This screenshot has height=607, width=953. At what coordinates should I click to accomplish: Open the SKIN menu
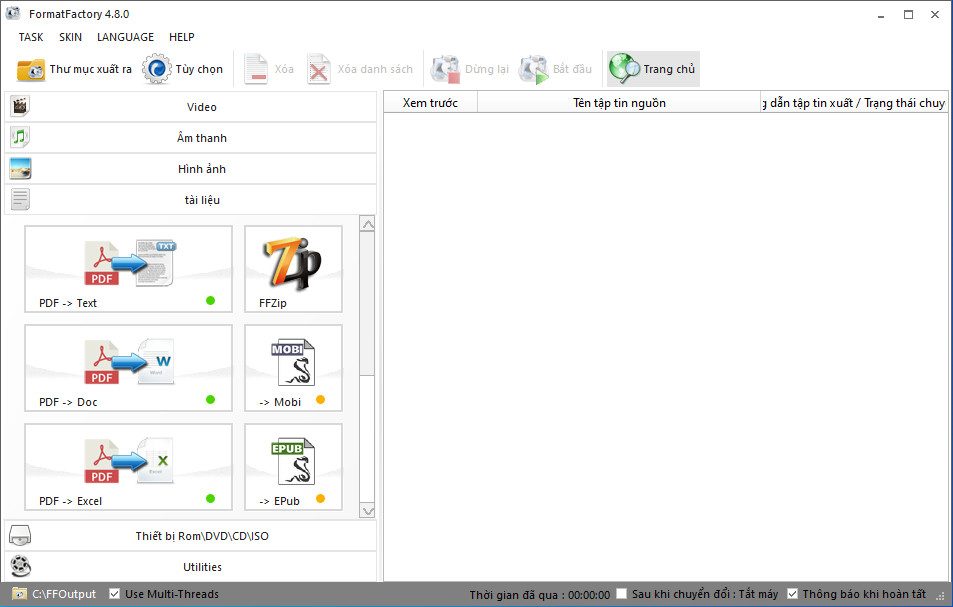point(71,37)
